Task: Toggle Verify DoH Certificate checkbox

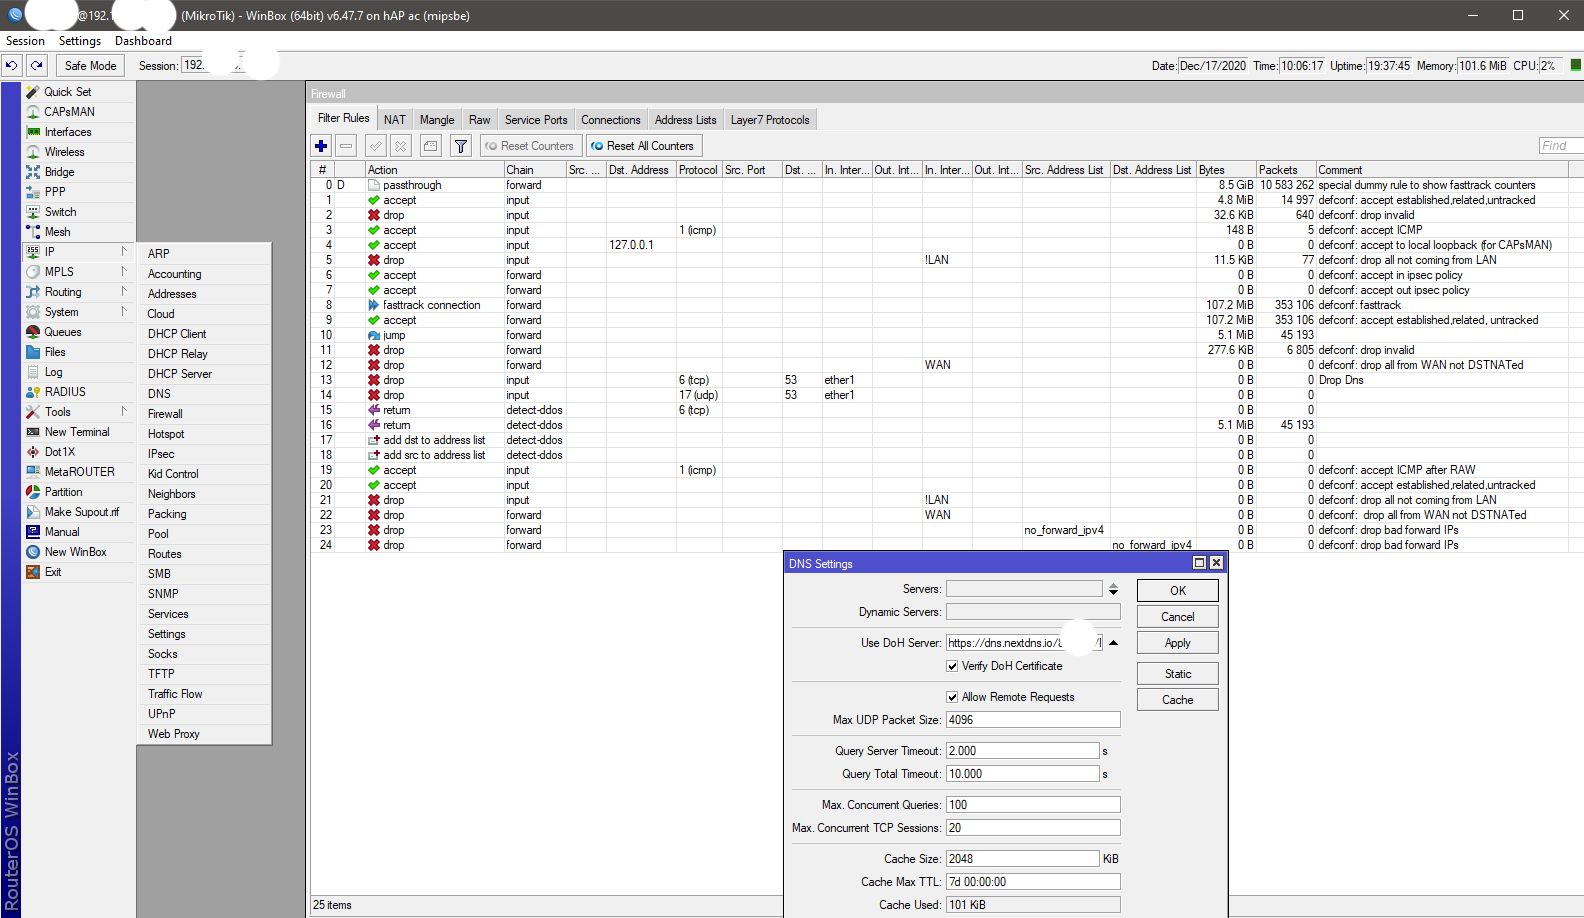Action: click(952, 666)
